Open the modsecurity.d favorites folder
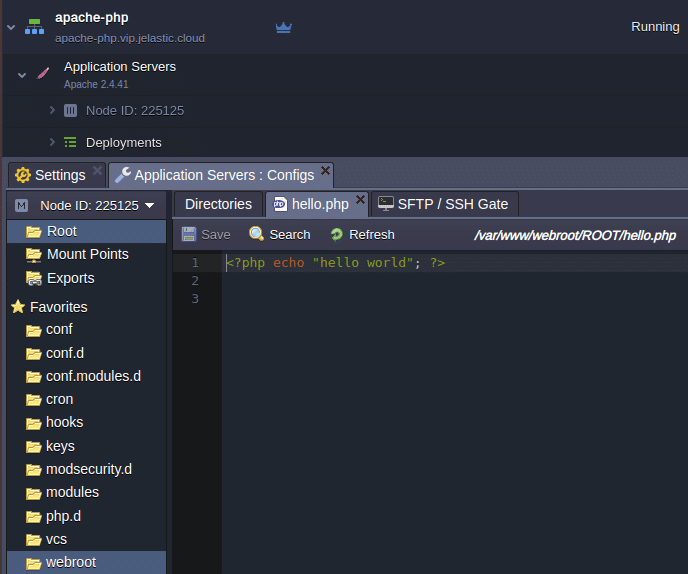Viewport: 688px width, 574px height. [88, 469]
